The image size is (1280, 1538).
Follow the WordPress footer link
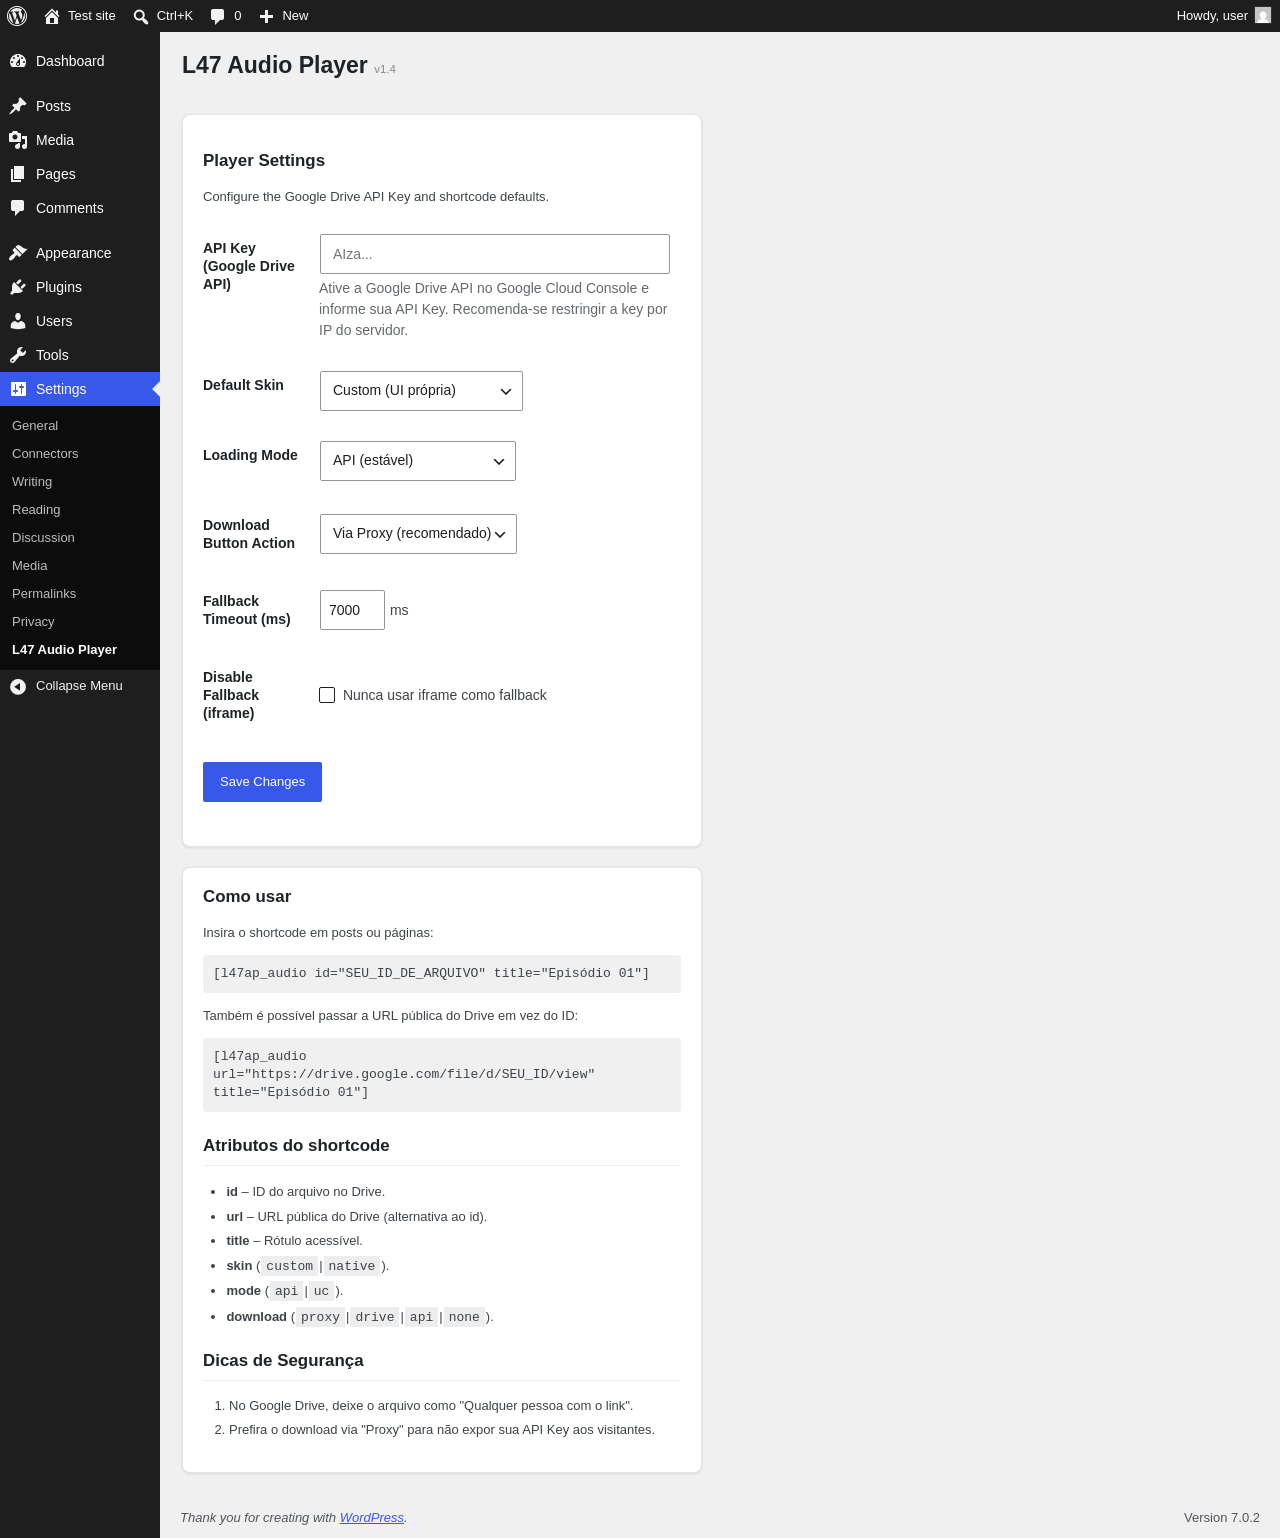tap(371, 1518)
